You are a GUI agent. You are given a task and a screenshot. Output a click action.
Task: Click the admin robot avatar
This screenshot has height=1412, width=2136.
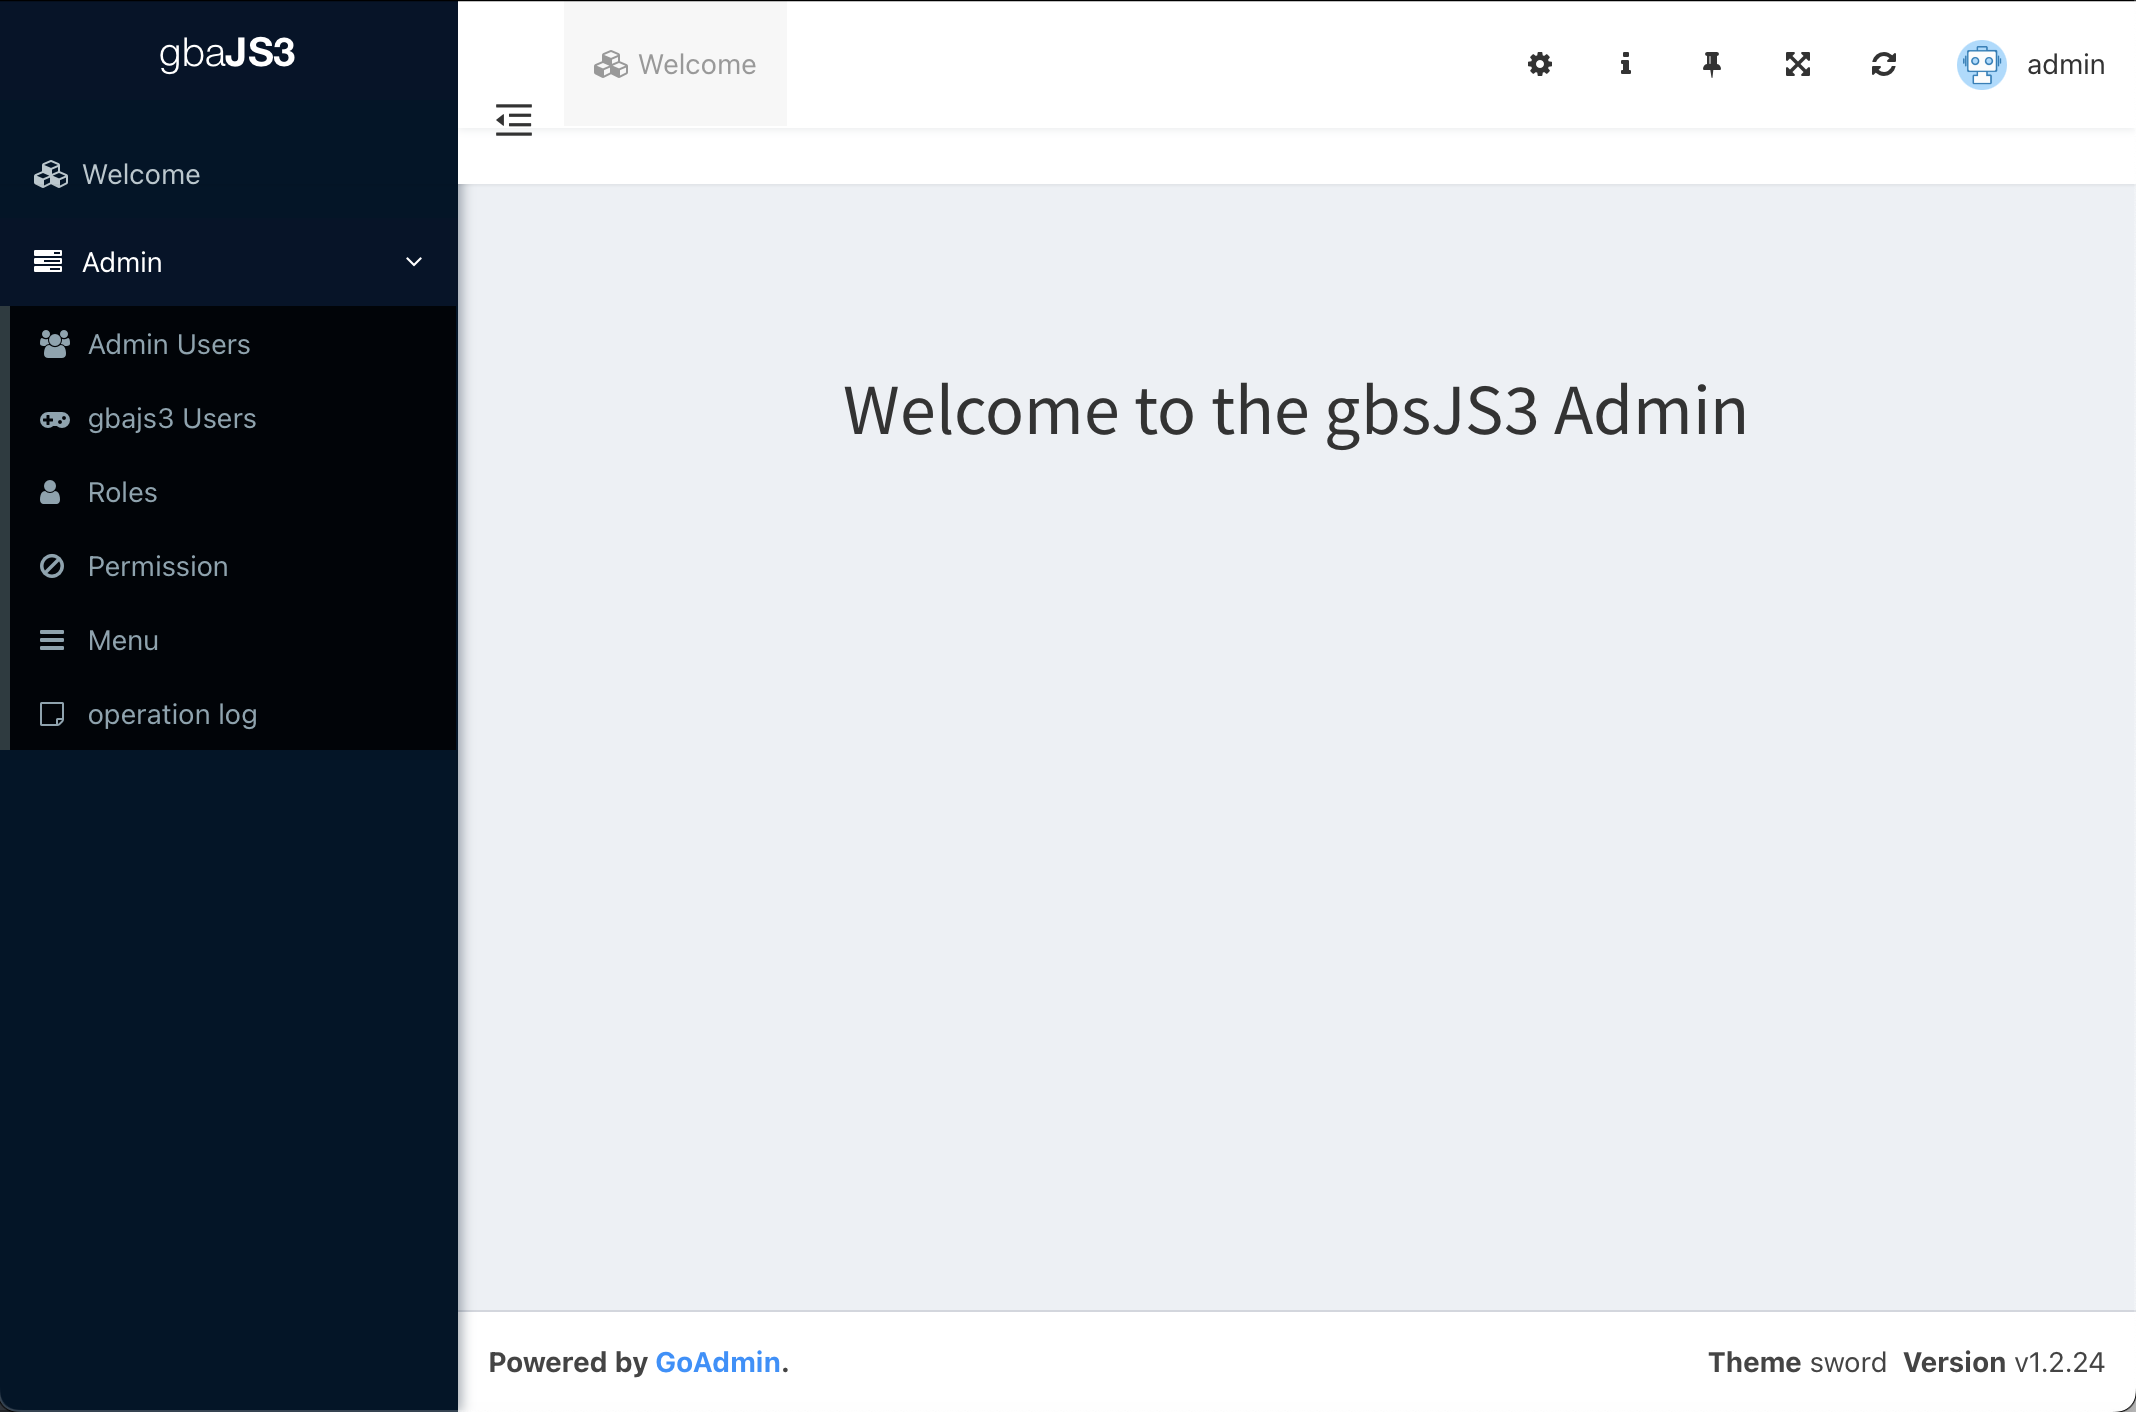(x=1981, y=64)
